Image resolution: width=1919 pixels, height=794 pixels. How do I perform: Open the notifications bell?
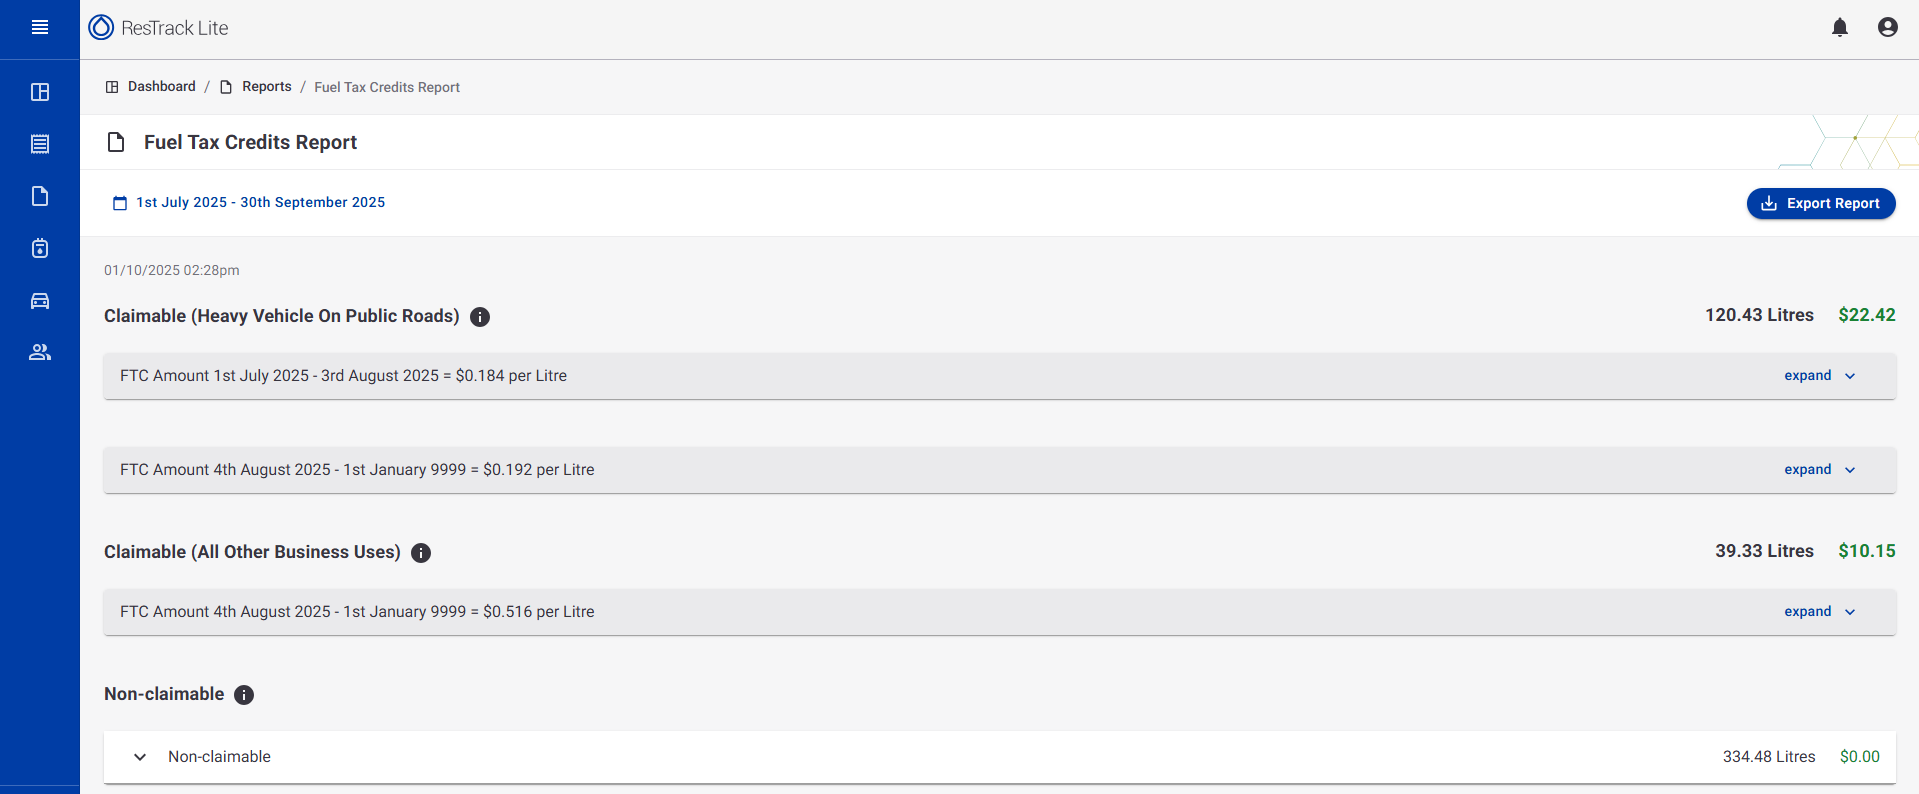tap(1840, 27)
